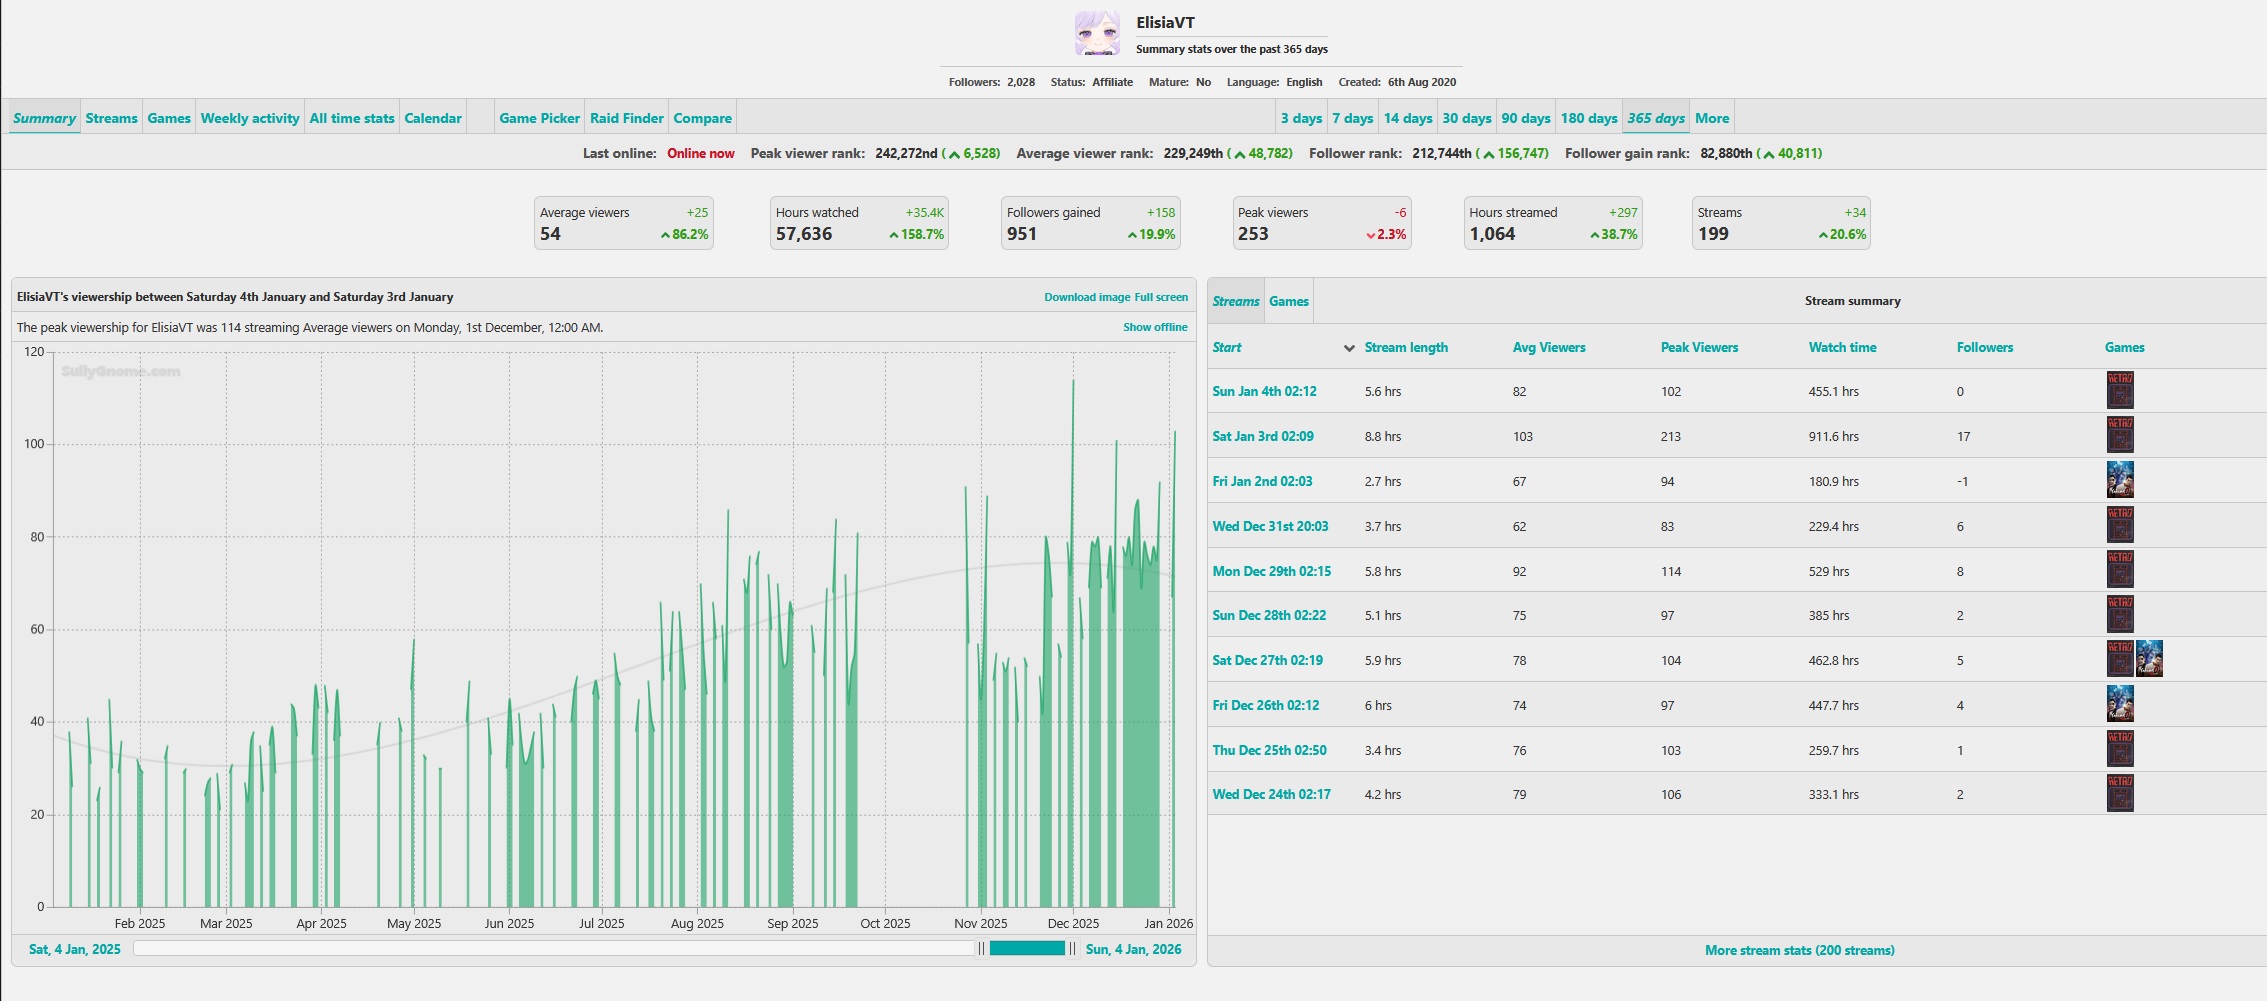Open the Games tab in top navigation

coord(169,118)
